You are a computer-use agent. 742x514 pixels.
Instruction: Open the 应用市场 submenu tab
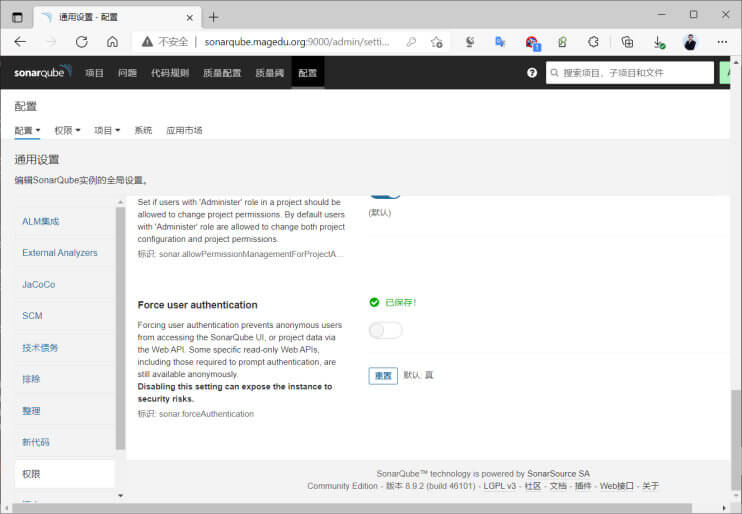click(184, 130)
